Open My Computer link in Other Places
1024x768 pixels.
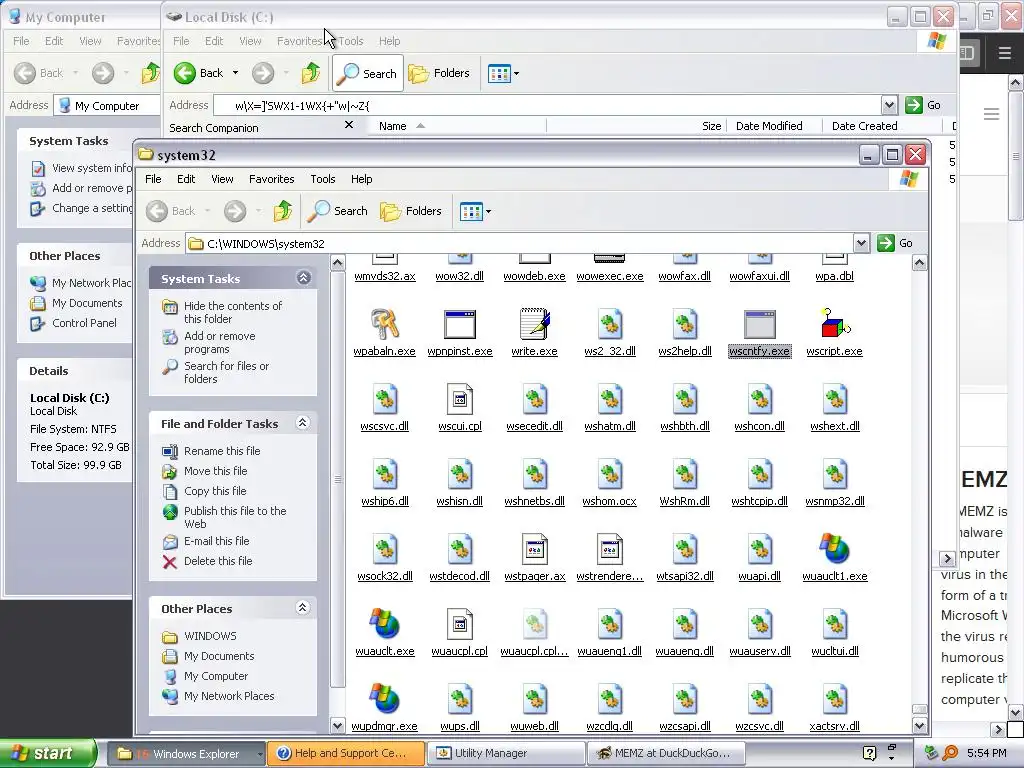coord(216,676)
